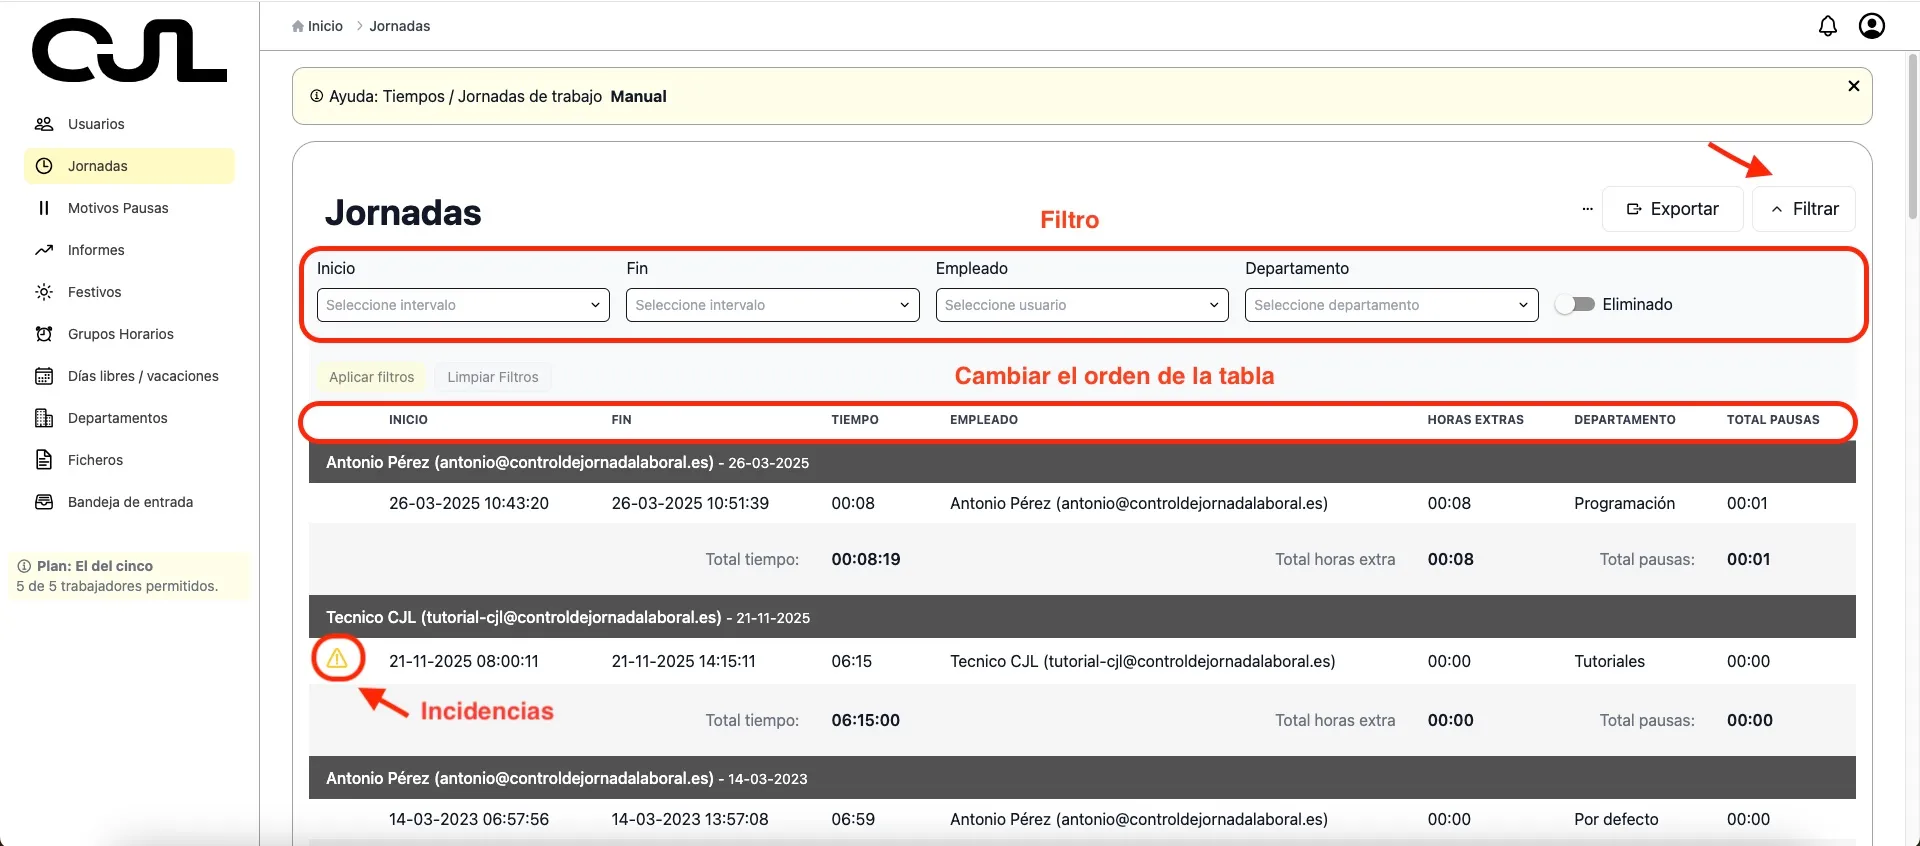Expand the Departamento dropdown
The width and height of the screenshot is (1920, 846).
pyautogui.click(x=1390, y=305)
